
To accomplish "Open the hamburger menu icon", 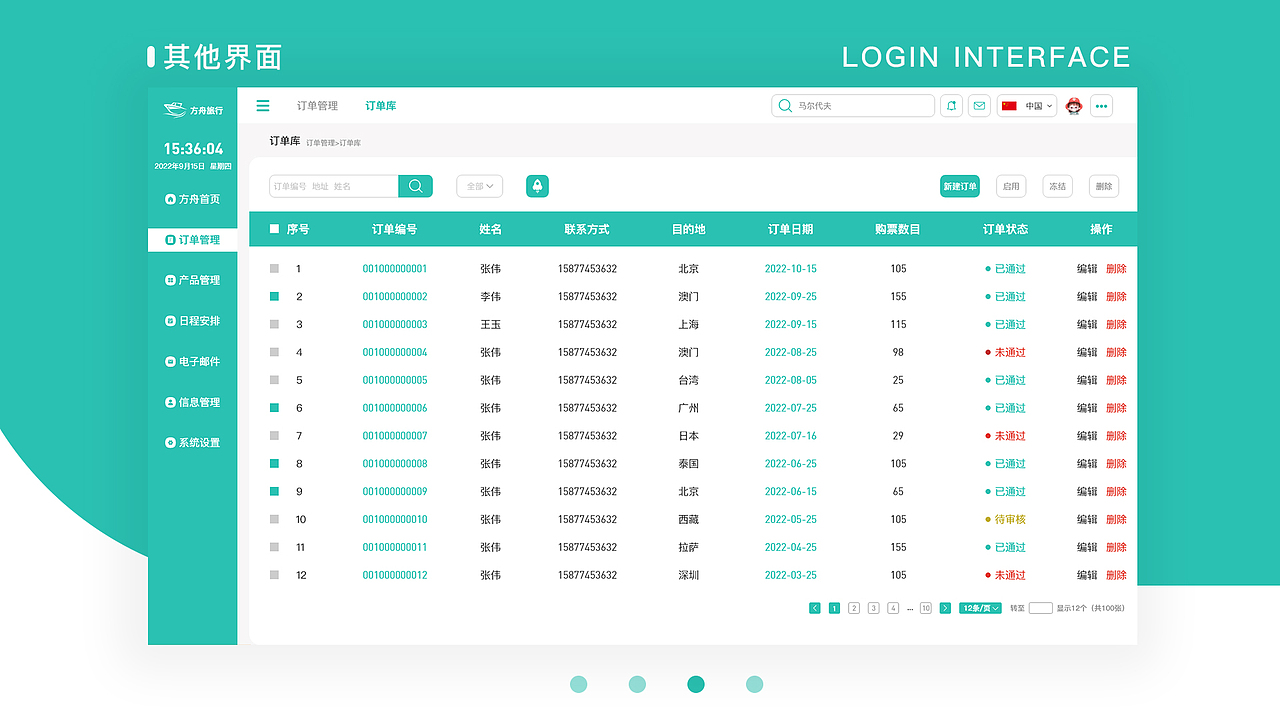I will (x=263, y=106).
